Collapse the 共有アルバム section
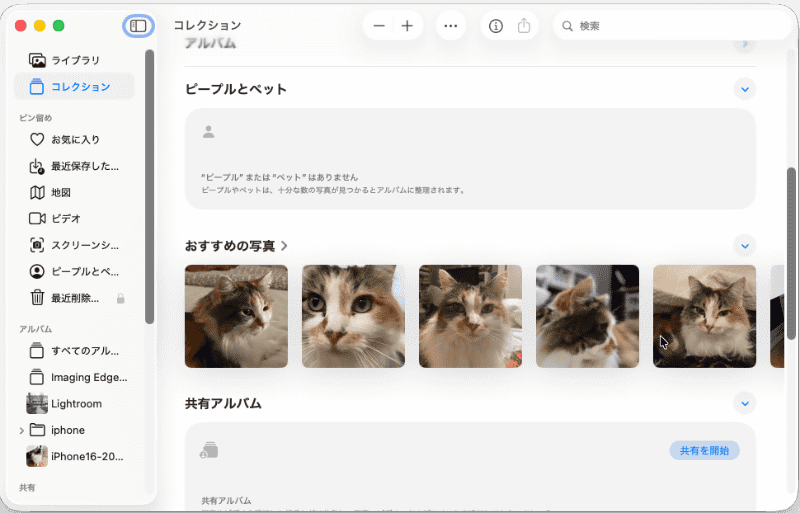 click(744, 403)
